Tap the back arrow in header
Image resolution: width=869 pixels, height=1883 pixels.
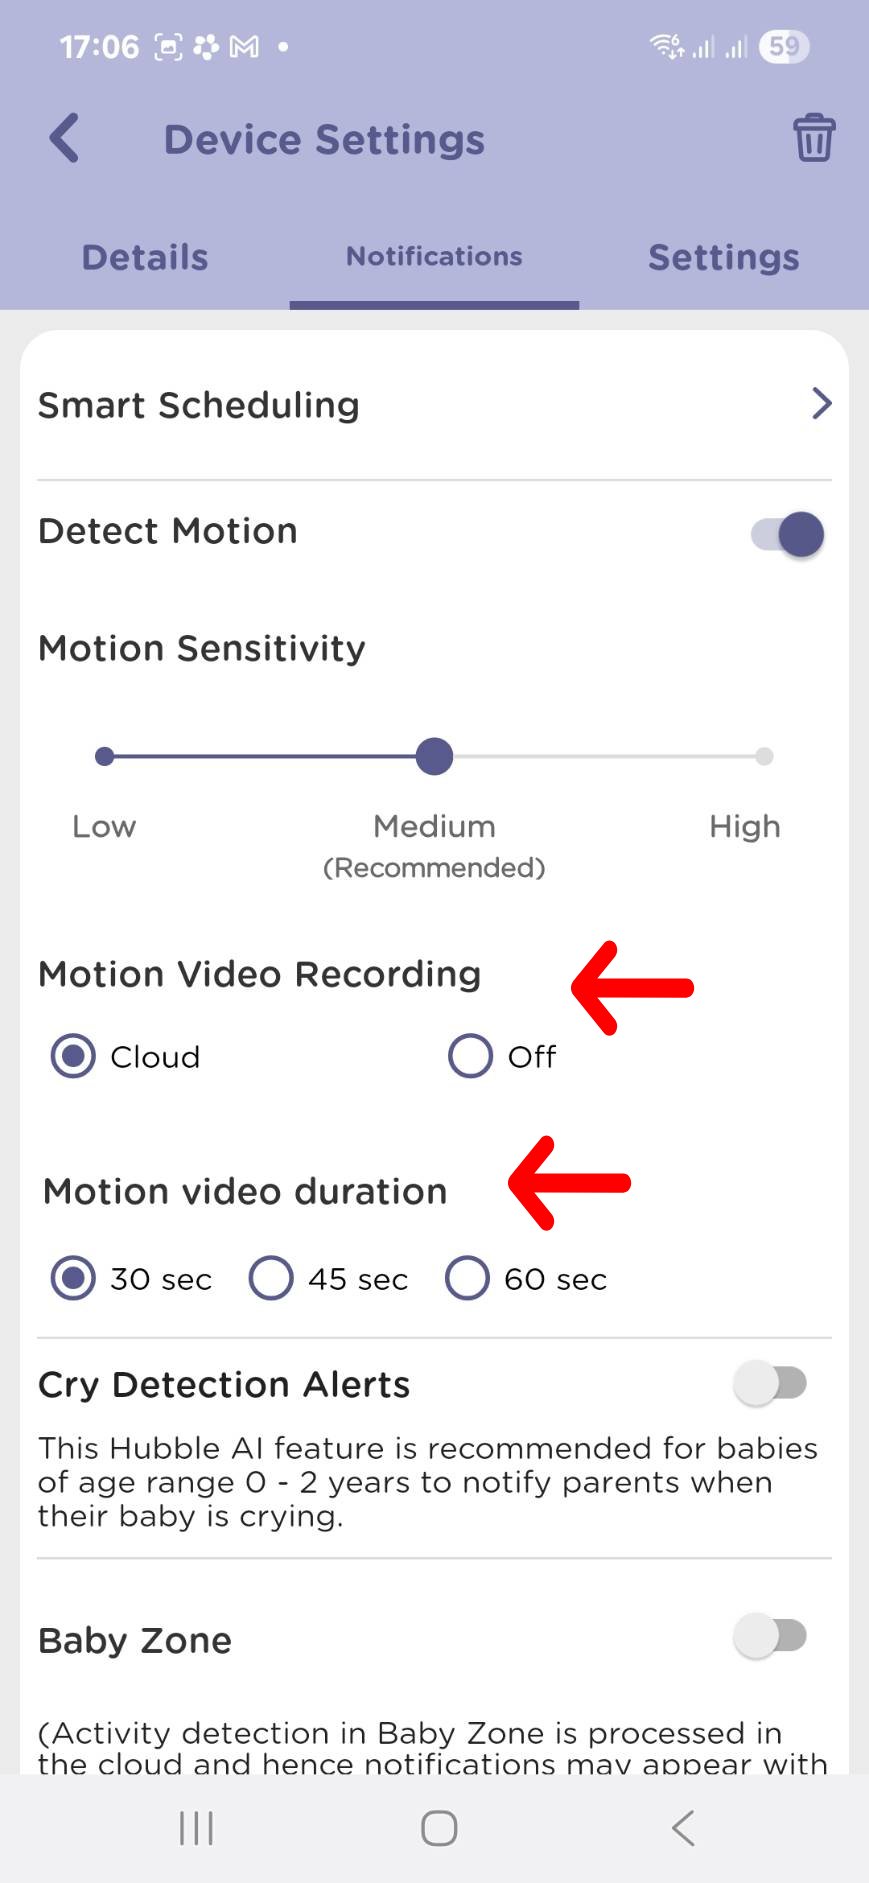click(x=65, y=138)
